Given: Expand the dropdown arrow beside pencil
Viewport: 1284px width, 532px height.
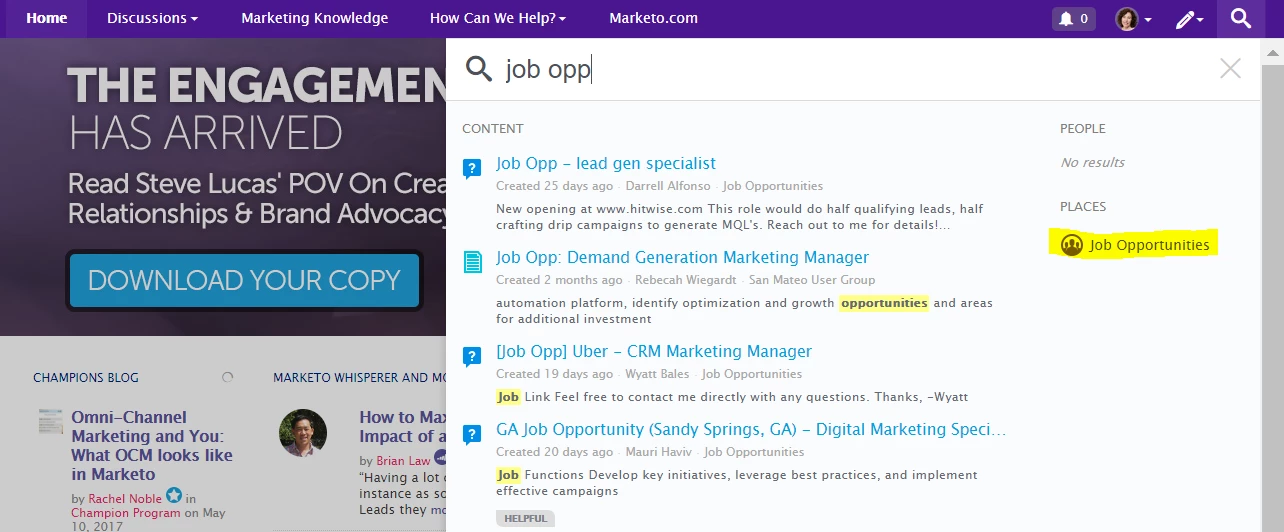Looking at the screenshot, I should pyautogui.click(x=1200, y=19).
